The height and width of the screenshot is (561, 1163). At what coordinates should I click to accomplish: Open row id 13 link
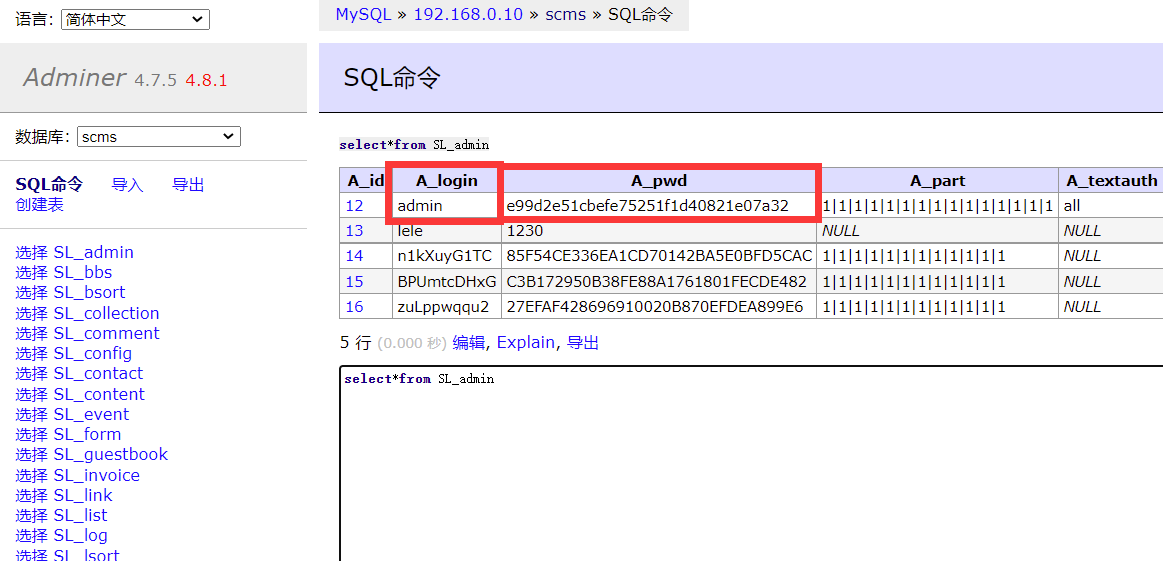(355, 231)
